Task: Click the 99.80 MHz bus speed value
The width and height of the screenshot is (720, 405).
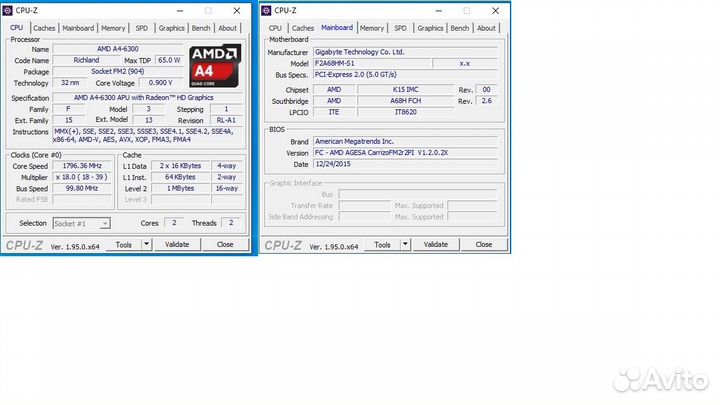Action: click(82, 188)
